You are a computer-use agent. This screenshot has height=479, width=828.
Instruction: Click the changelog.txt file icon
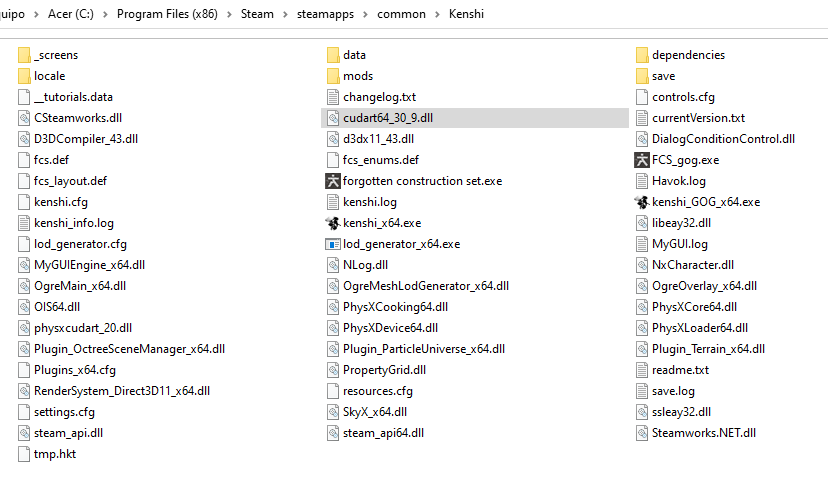[x=333, y=97]
